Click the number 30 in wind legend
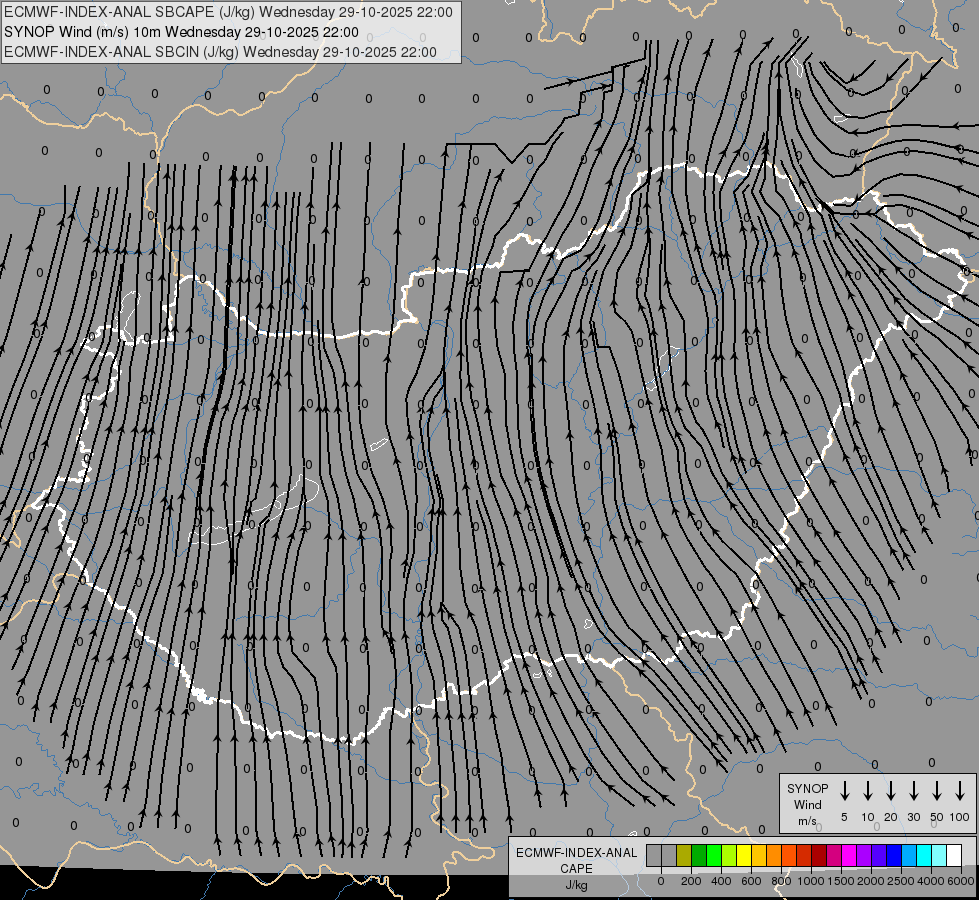 913,817
